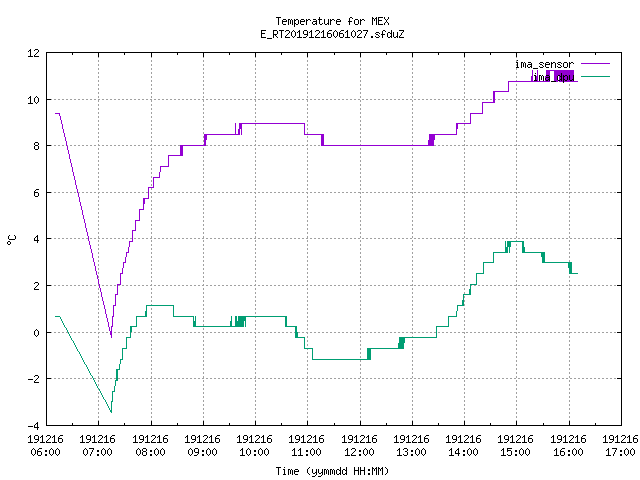Click y-axis tick value -2

pyautogui.click(x=33, y=379)
